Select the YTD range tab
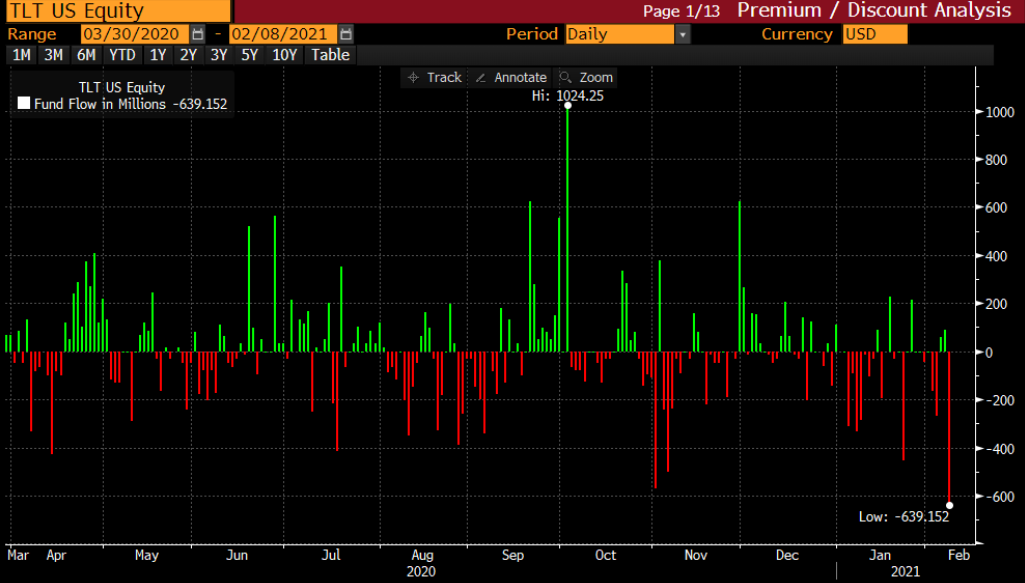The image size is (1025, 583). [x=122, y=55]
